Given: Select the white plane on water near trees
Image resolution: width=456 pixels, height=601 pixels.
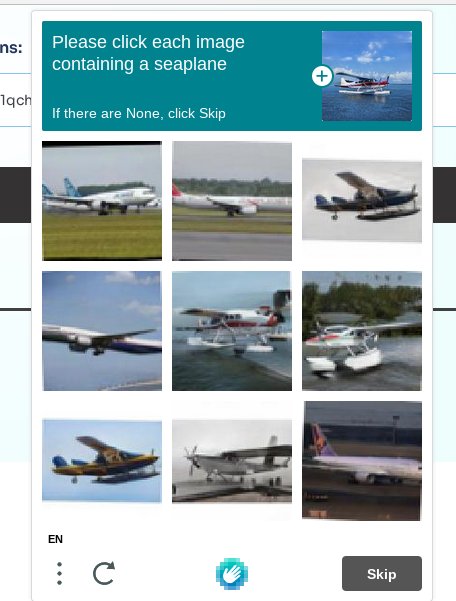Looking at the screenshot, I should [362, 331].
